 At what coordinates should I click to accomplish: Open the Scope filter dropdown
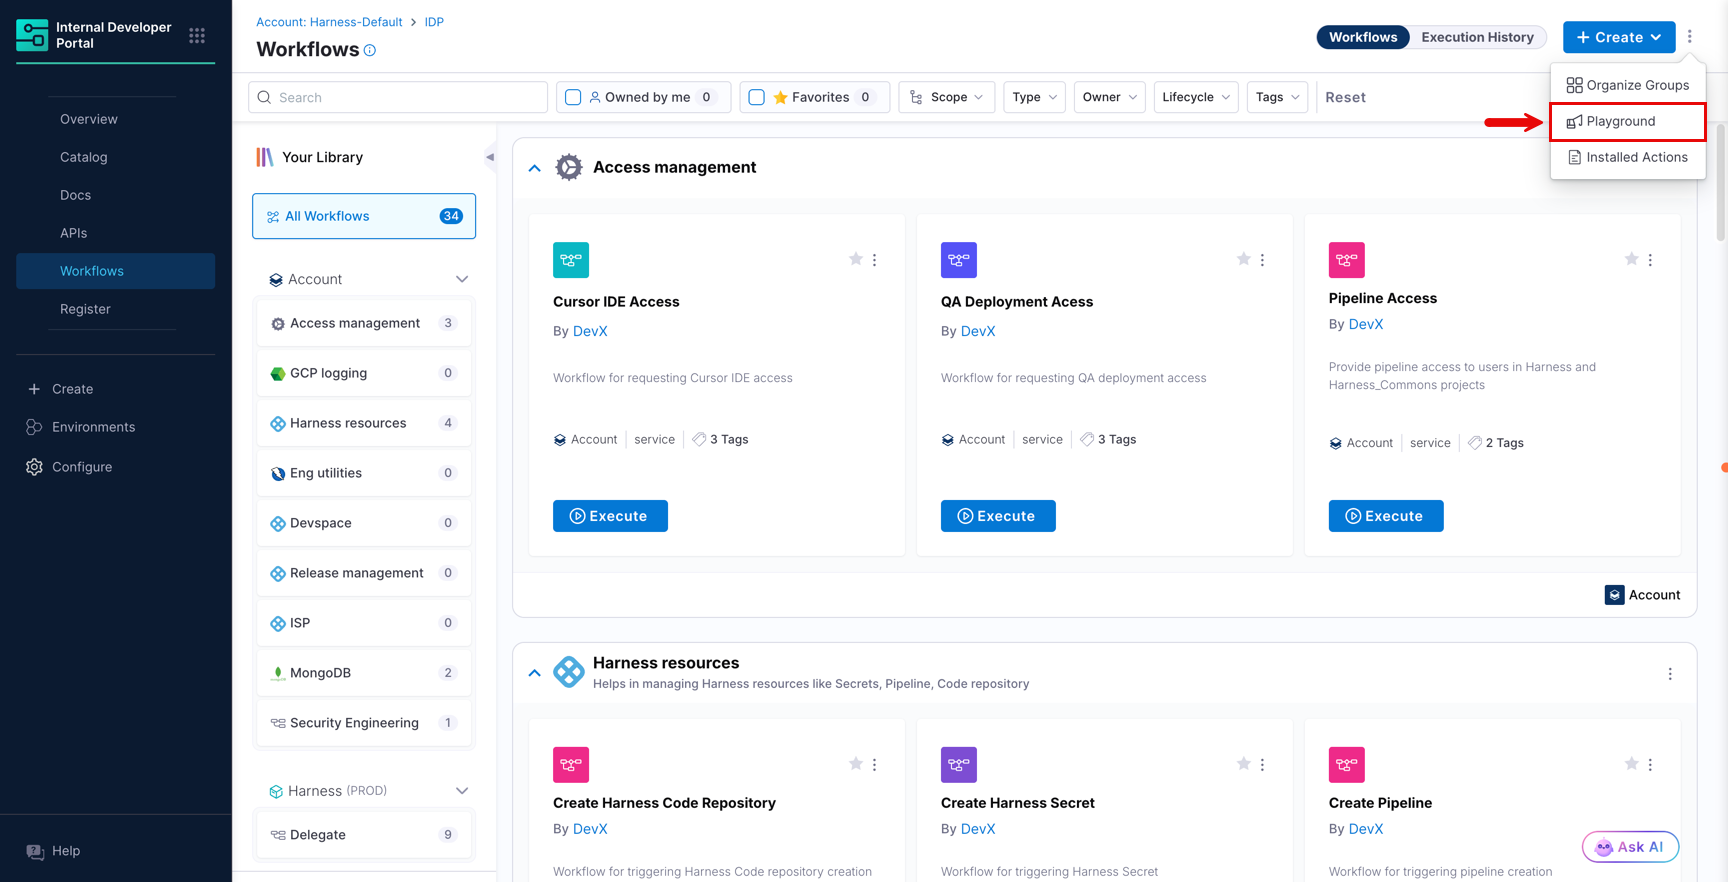(947, 97)
